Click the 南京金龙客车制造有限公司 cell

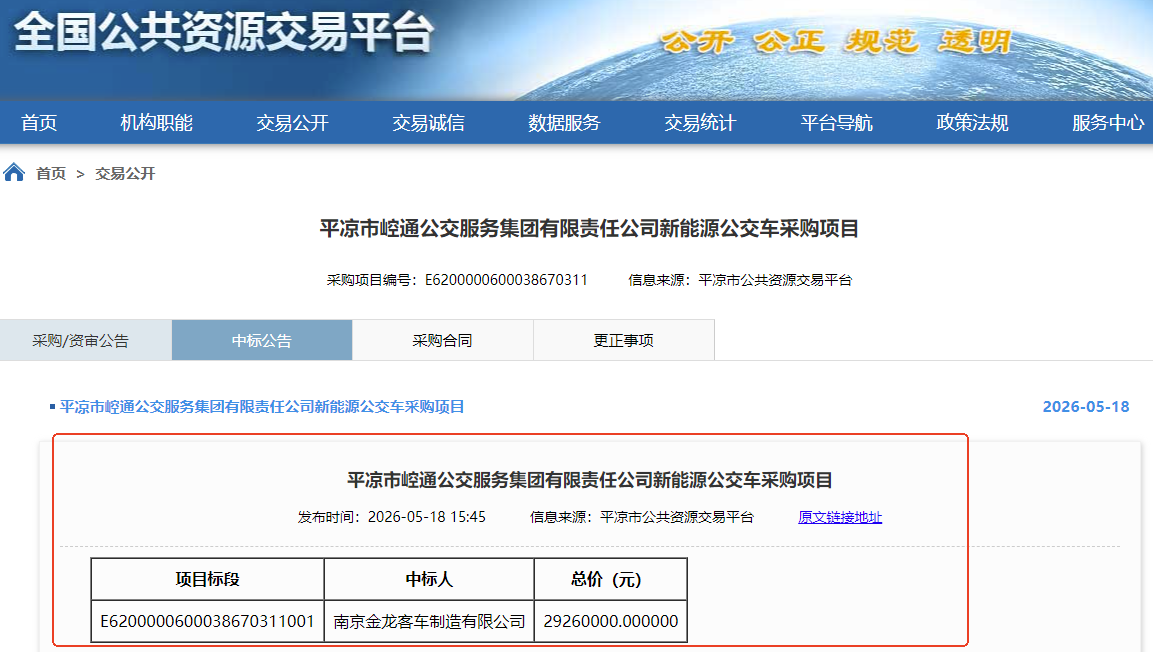coord(429,621)
